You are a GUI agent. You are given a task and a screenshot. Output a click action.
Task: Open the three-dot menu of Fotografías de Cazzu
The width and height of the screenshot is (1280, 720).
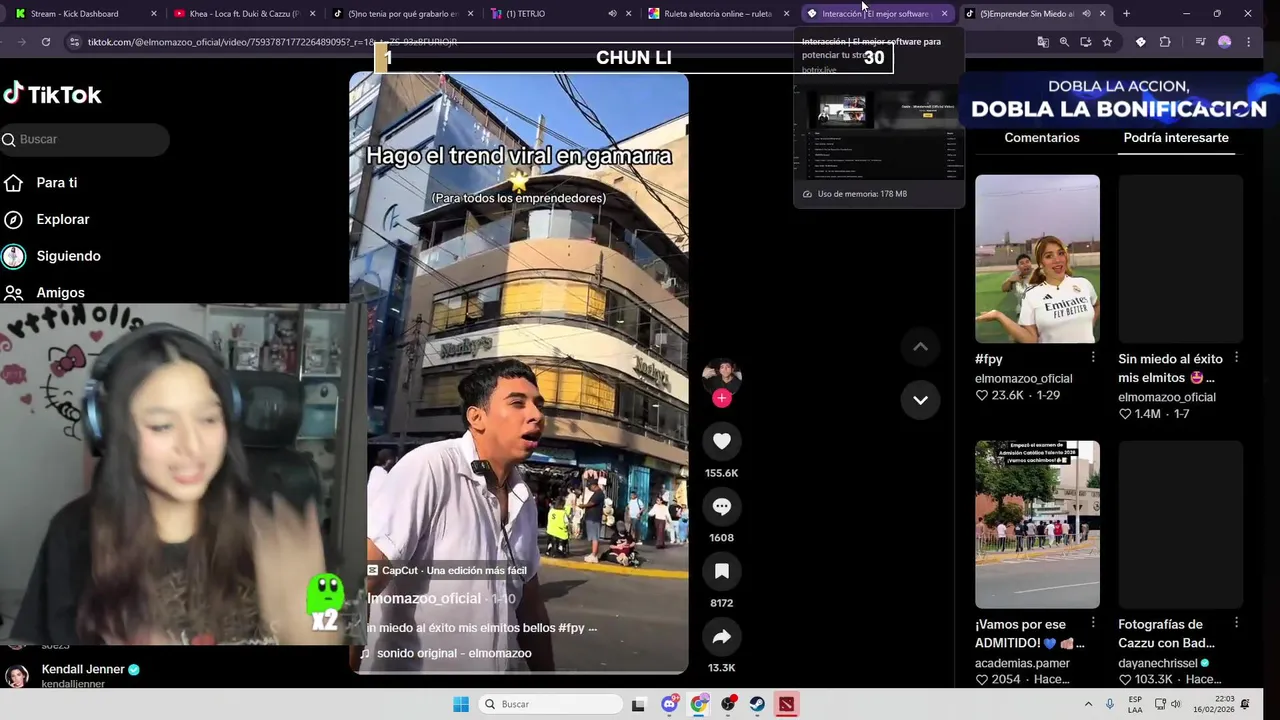(1236, 623)
